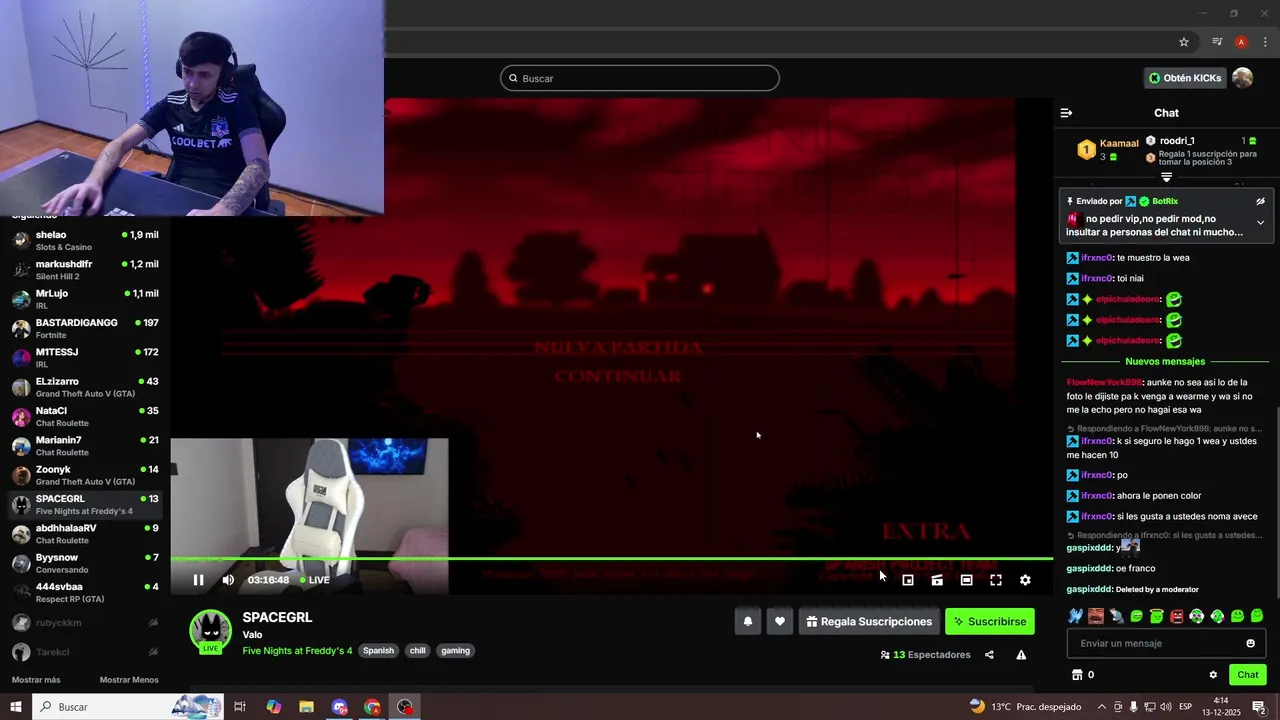Viewport: 1280px width, 720px height.
Task: Pause the stream video
Action: (x=198, y=580)
